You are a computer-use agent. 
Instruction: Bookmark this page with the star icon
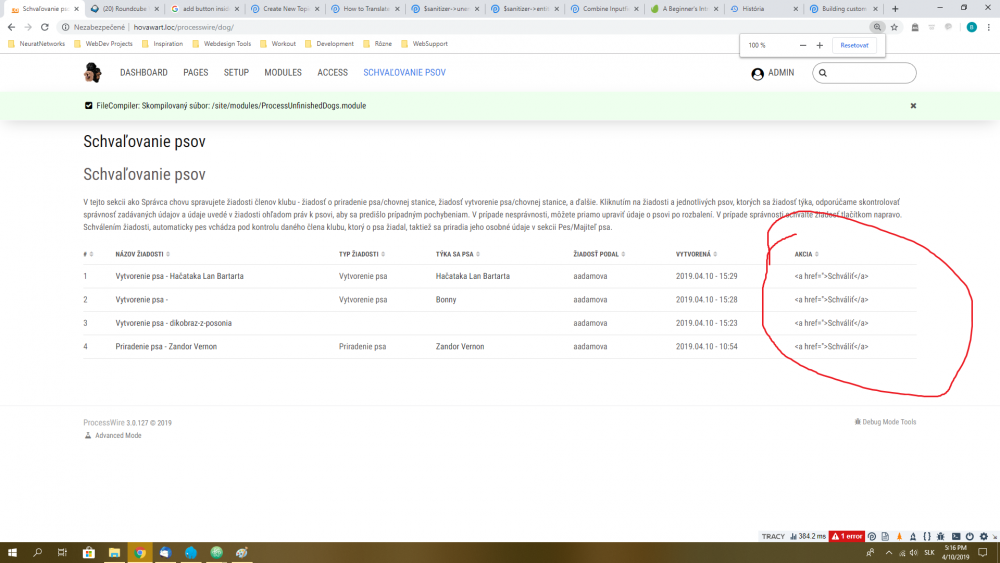(894, 27)
